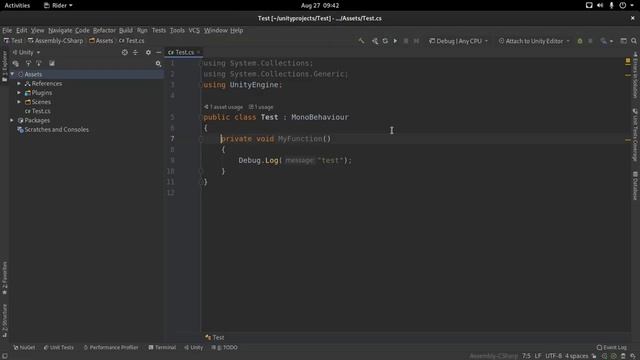The width and height of the screenshot is (640, 360).
Task: Click 4 spaces indent in status bar
Action: pyautogui.click(x=576, y=356)
